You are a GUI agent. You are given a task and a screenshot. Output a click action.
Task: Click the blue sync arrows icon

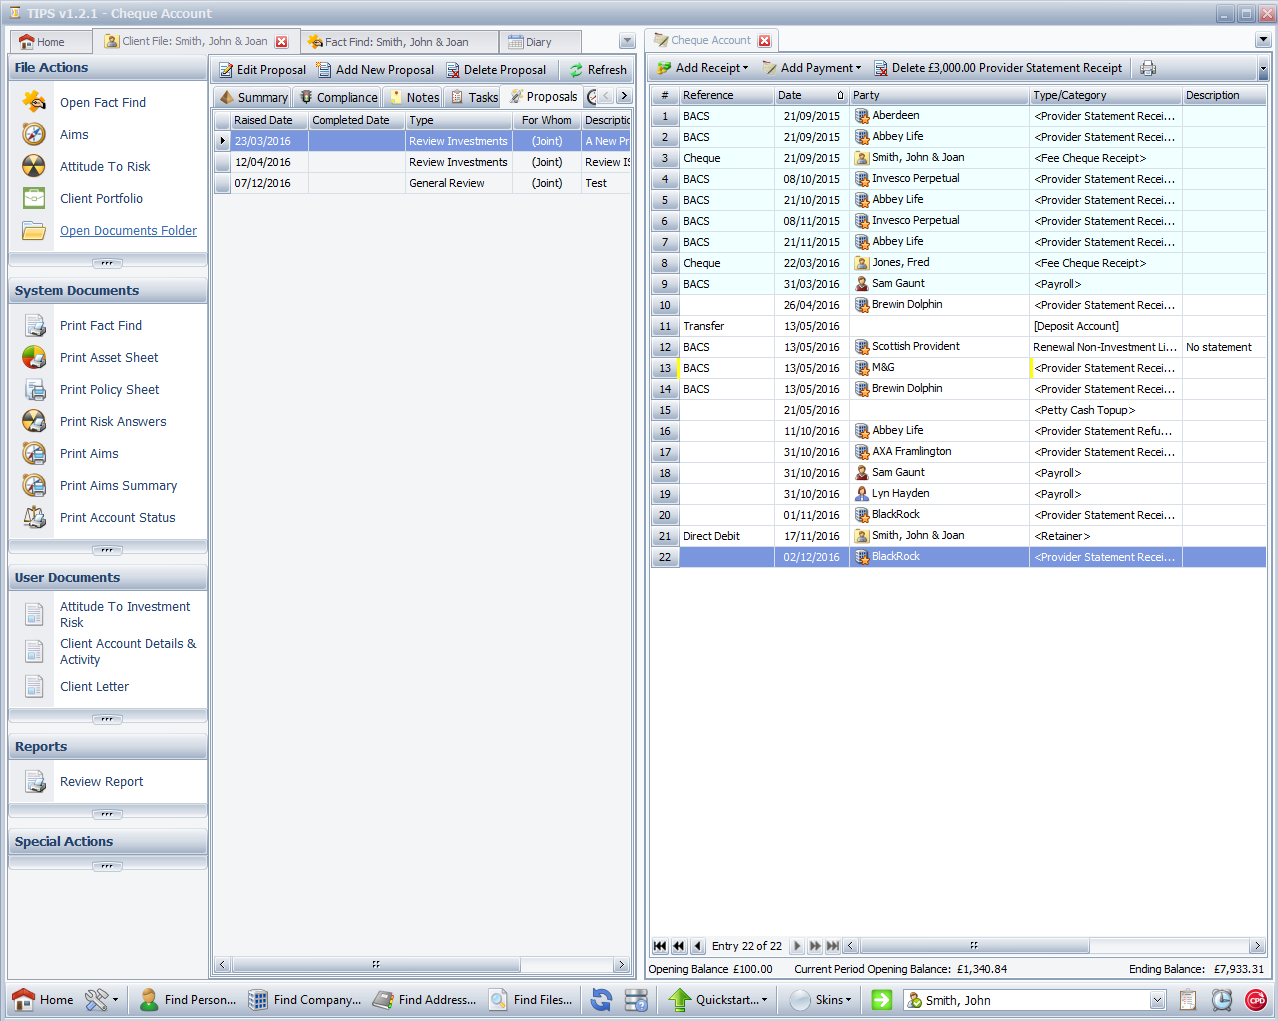tap(601, 1000)
